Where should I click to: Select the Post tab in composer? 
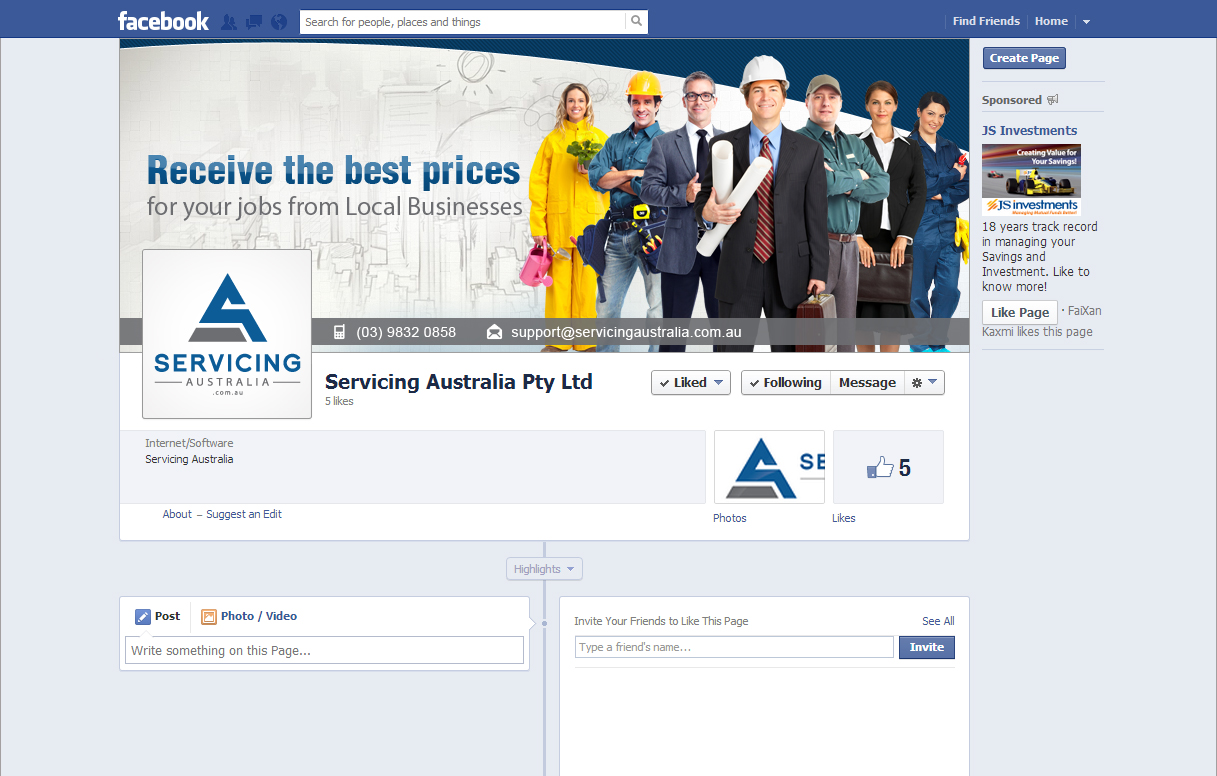point(158,616)
